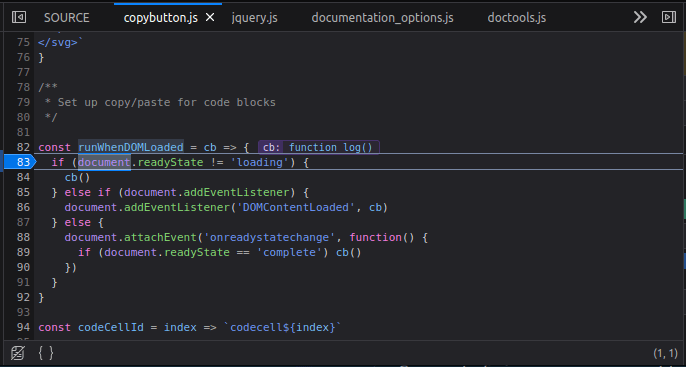
Task: Switch to the jquery.js tab
Action: (255, 18)
